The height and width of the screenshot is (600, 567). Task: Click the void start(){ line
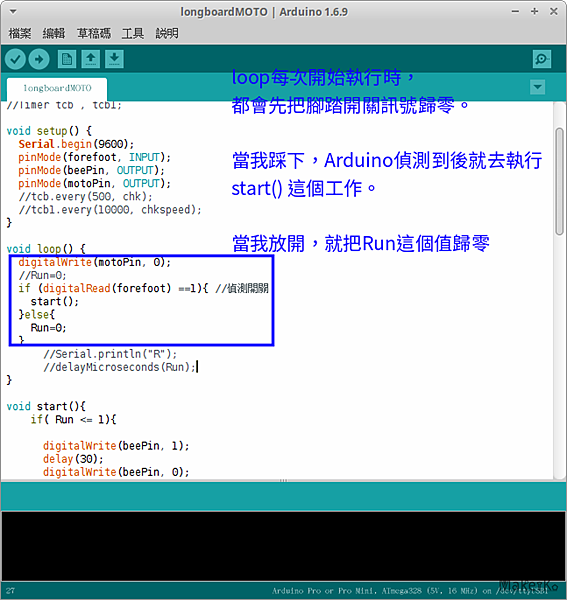[x=46, y=406]
